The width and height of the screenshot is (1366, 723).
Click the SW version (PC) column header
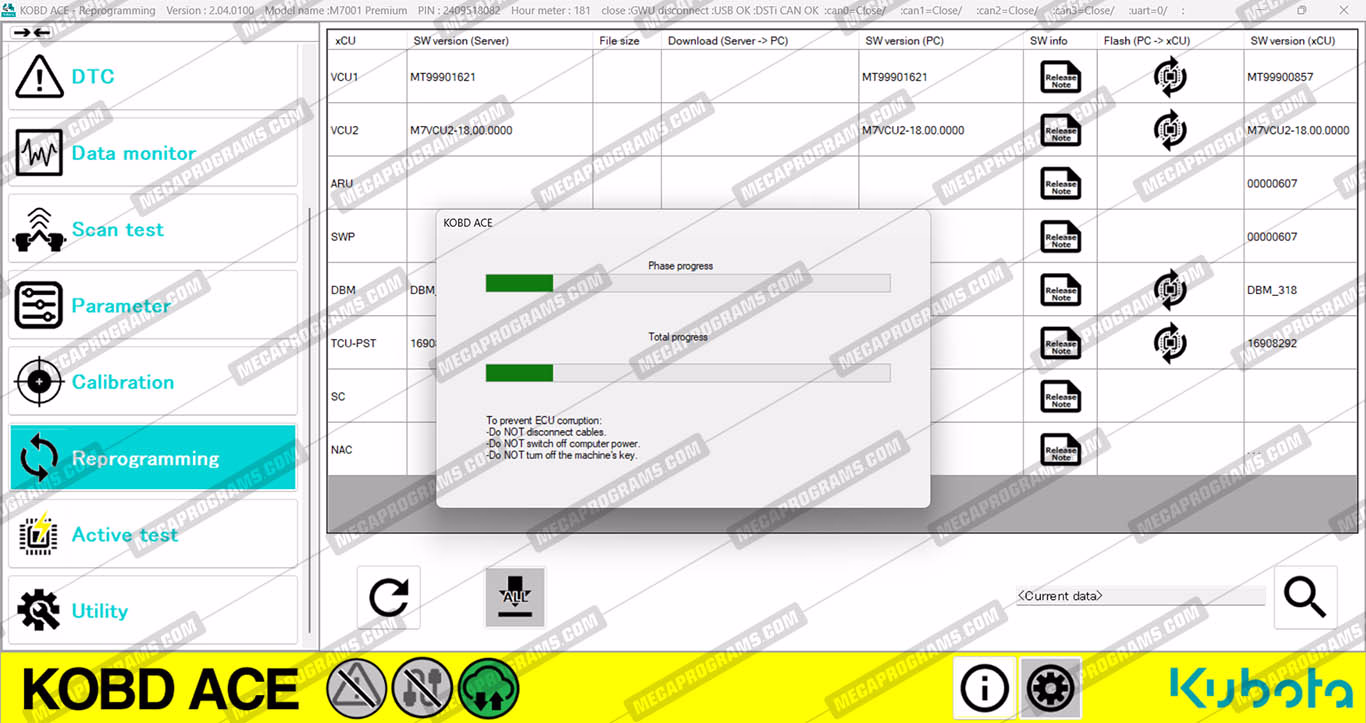click(941, 41)
